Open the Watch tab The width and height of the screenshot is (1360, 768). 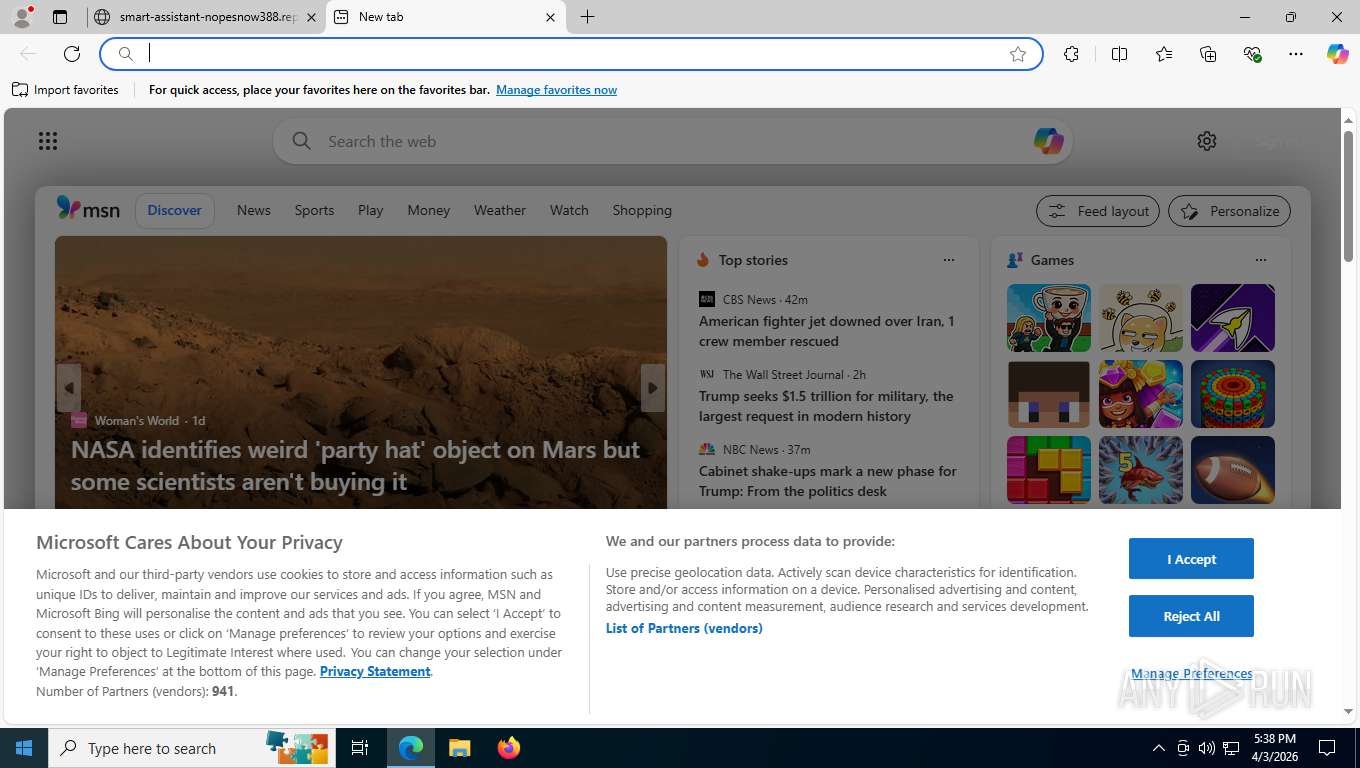coord(569,210)
